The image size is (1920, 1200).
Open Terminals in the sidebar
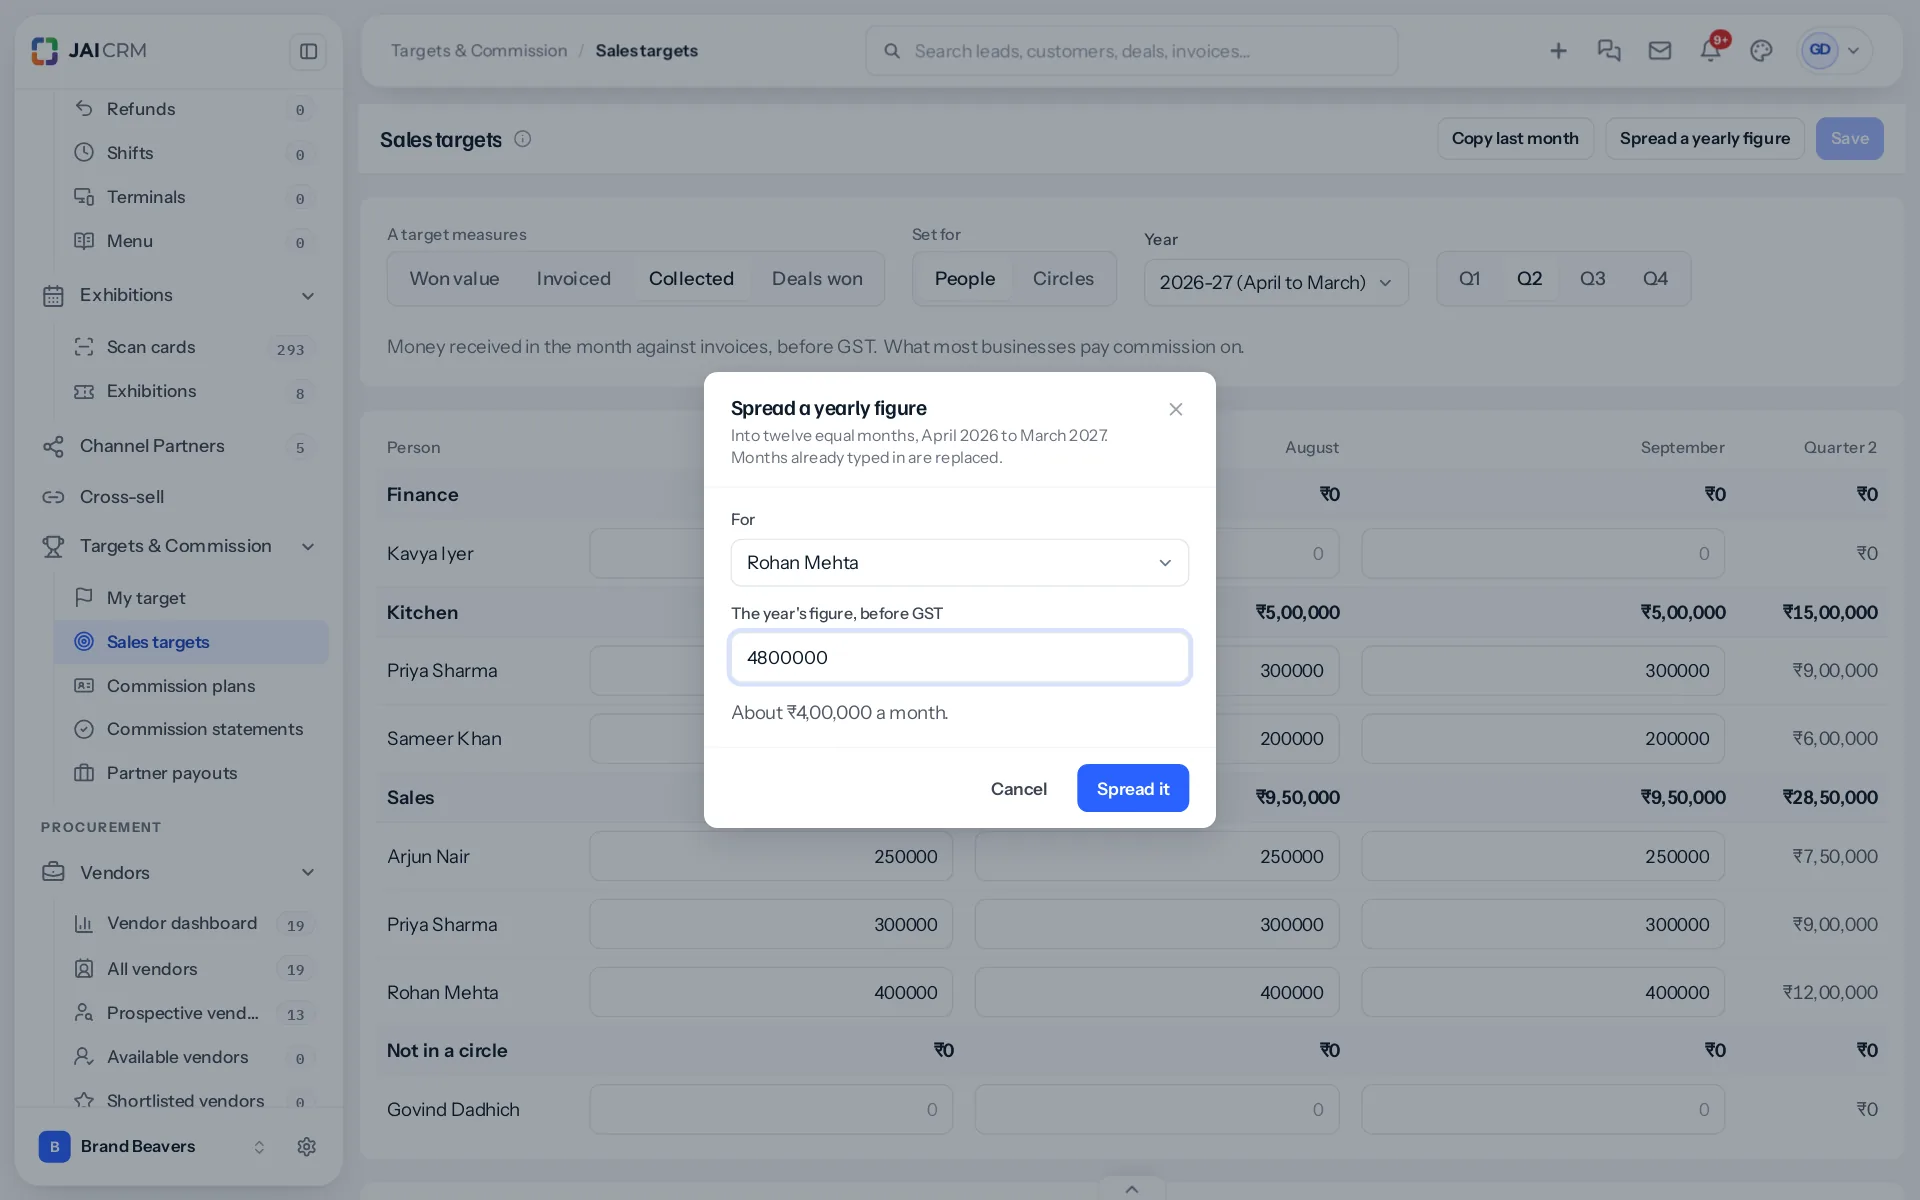(191, 197)
